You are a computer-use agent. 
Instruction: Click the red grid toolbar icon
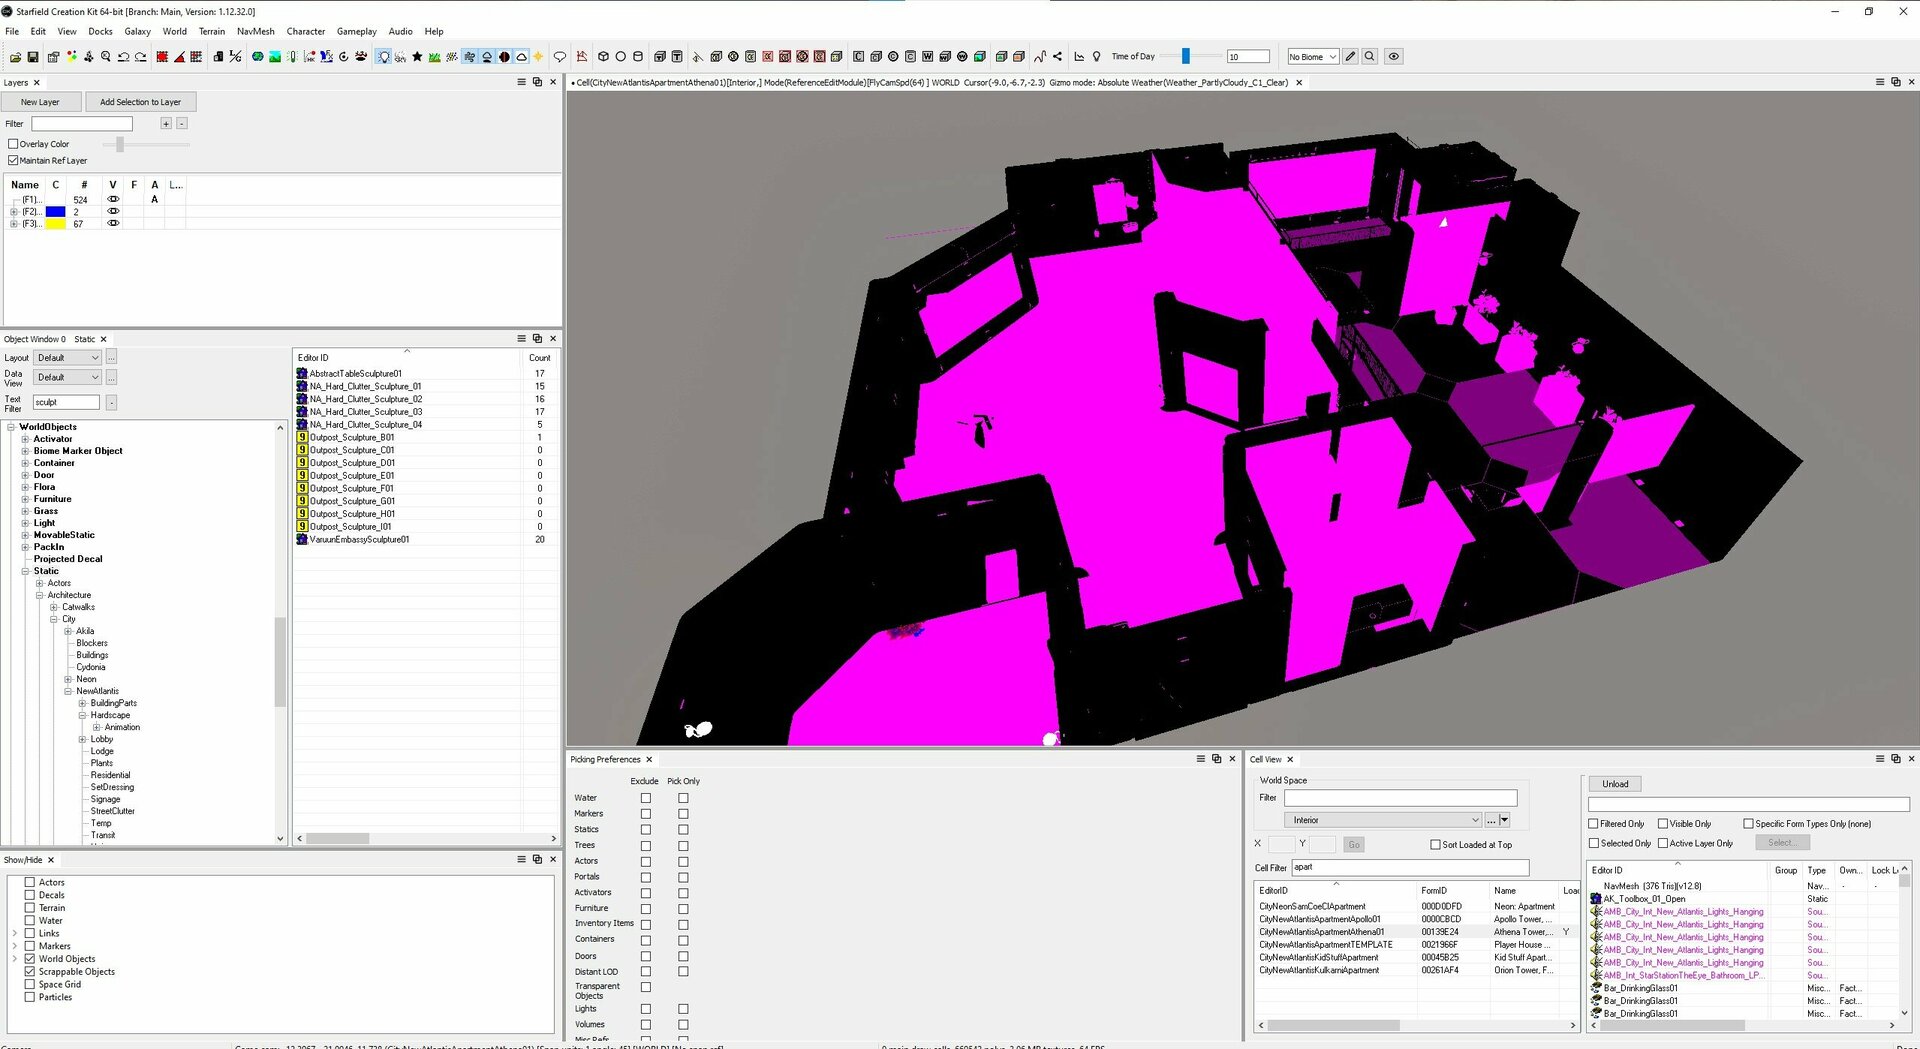click(x=196, y=57)
